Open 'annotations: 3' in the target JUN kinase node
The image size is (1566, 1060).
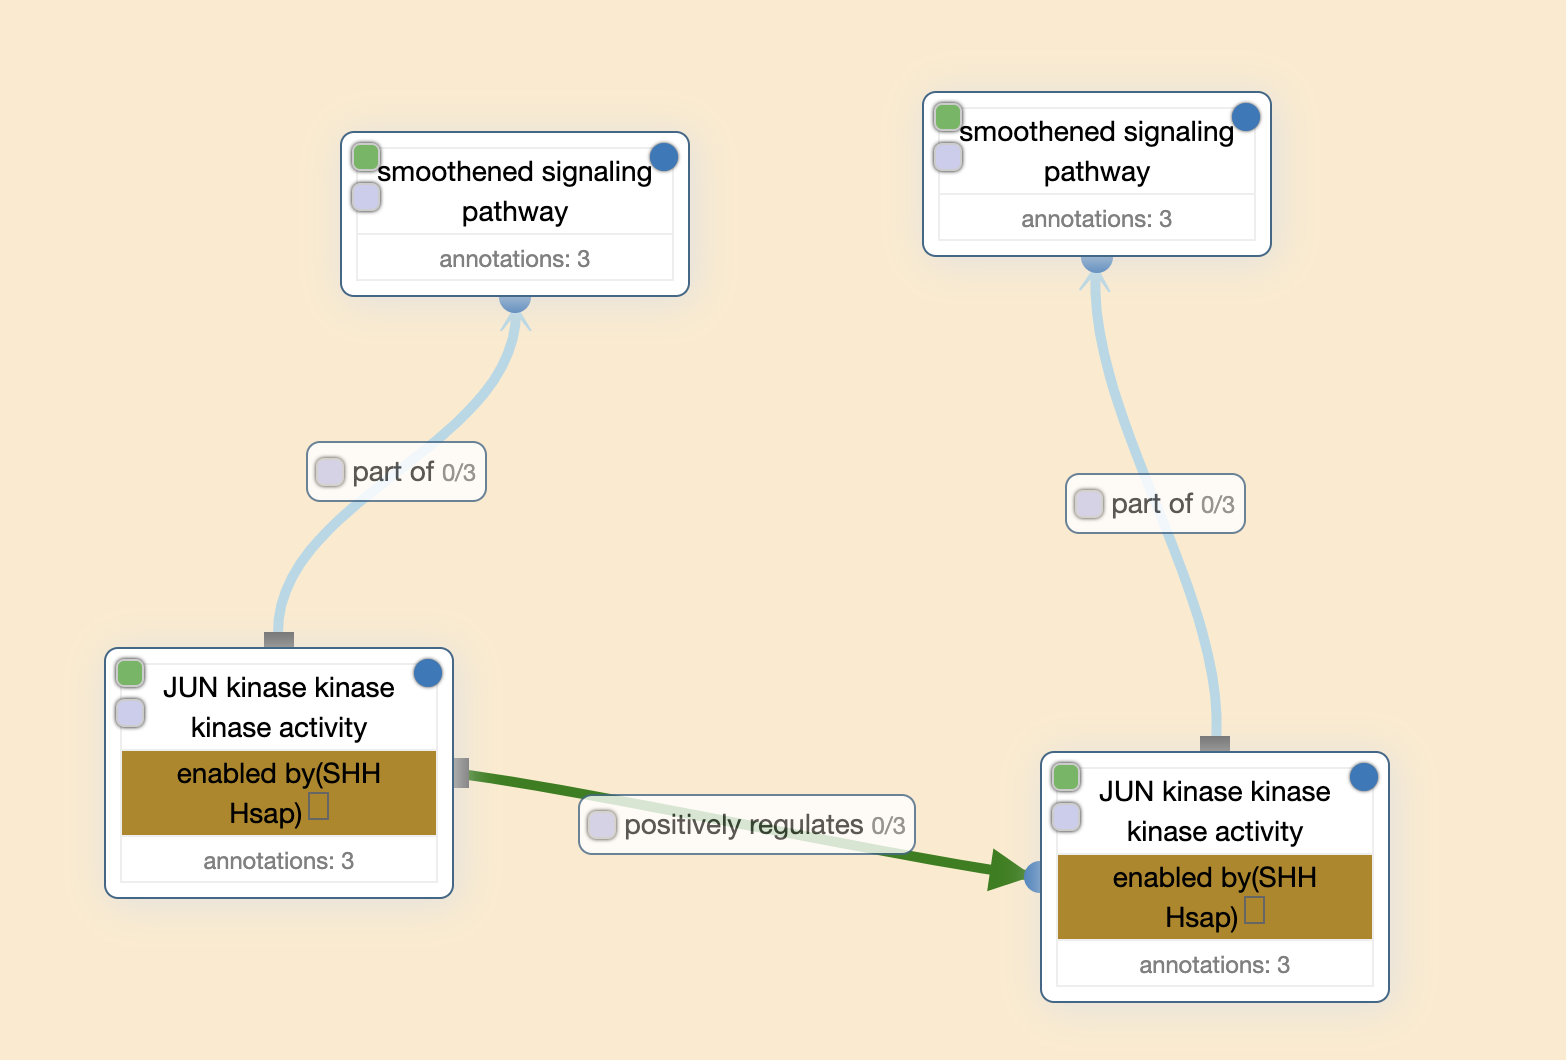click(x=1215, y=965)
